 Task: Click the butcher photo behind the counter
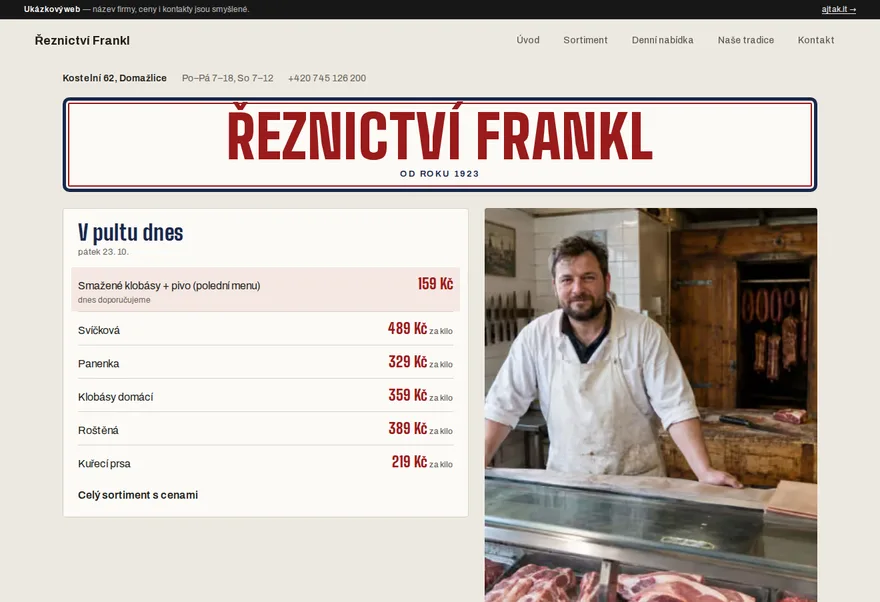[651, 405]
